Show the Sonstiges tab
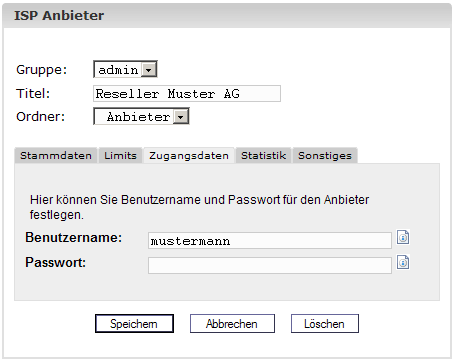Viewport: 456px width, 364px height. click(325, 156)
